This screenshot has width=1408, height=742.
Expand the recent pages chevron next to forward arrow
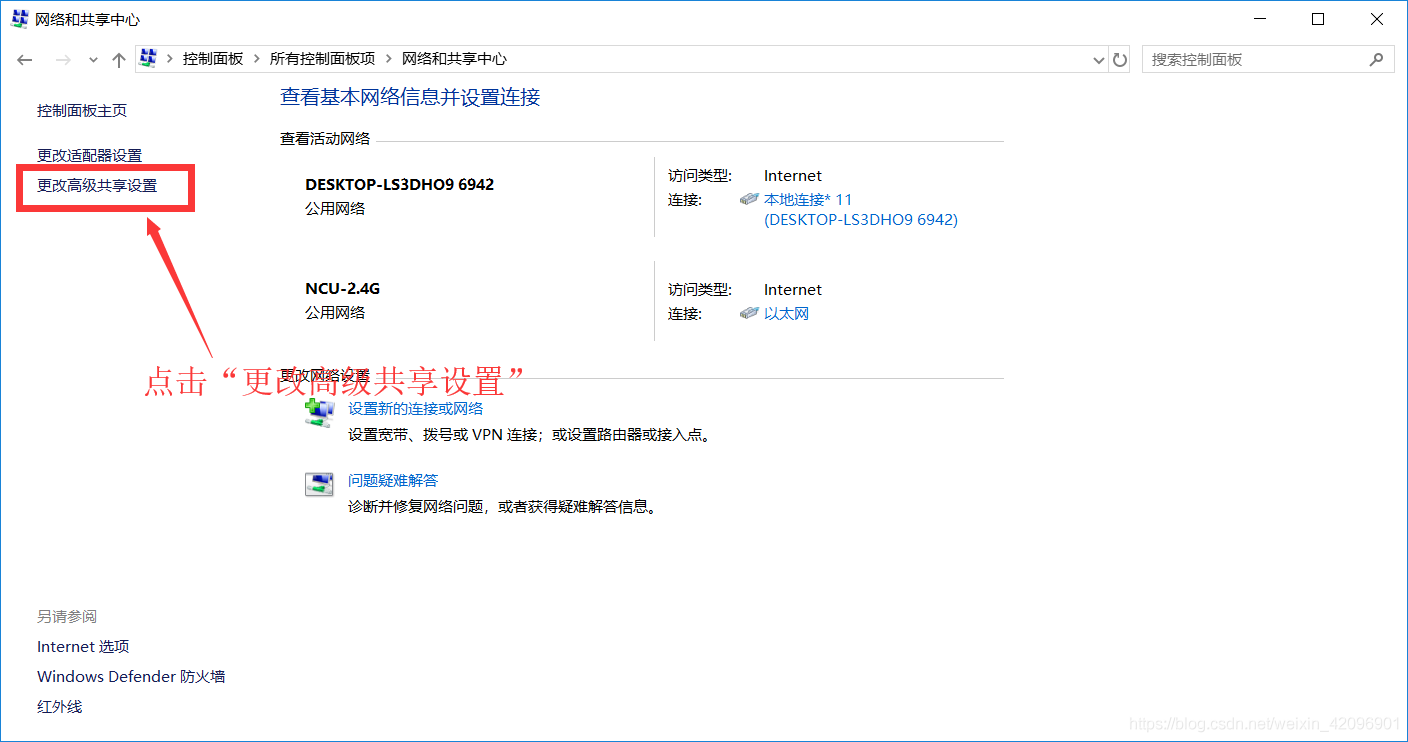click(92, 59)
